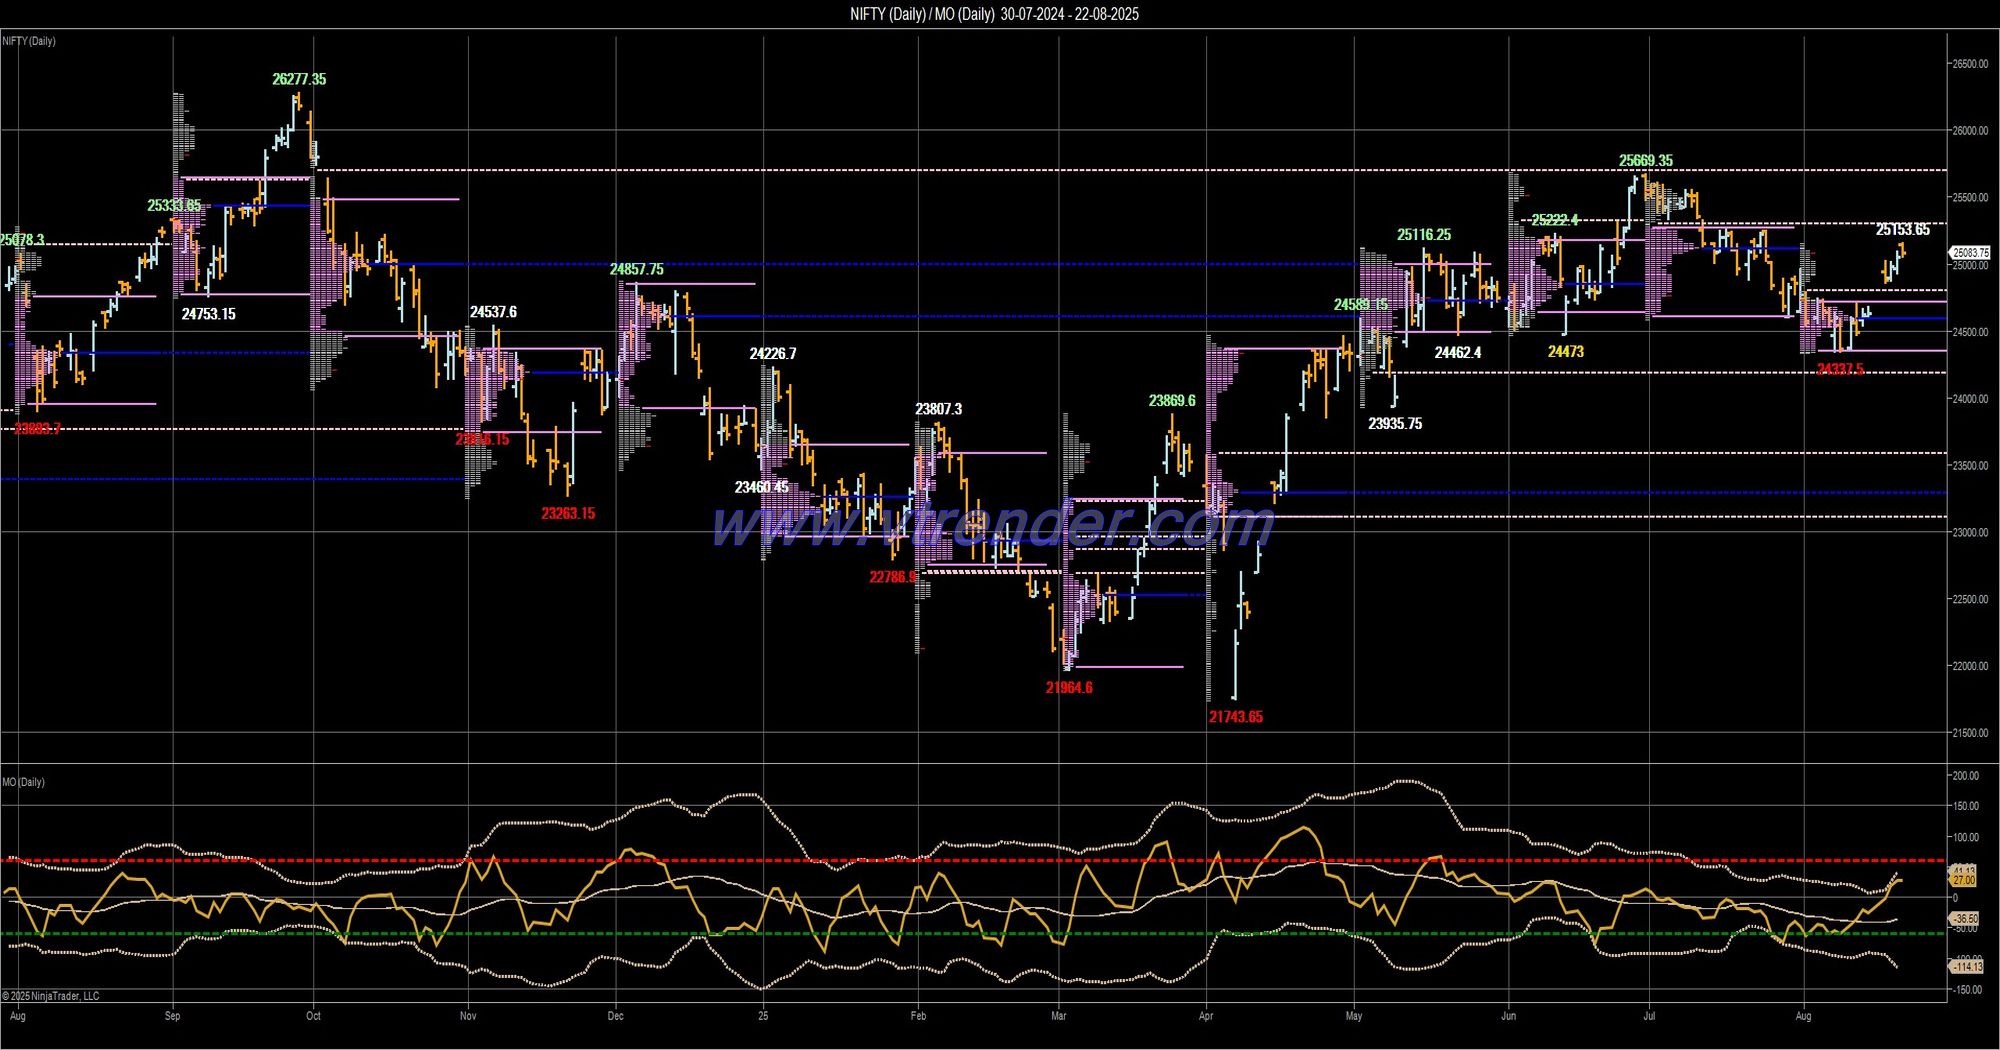Click the 21743.65 swing low label
The image size is (2000, 1050).
(1235, 717)
